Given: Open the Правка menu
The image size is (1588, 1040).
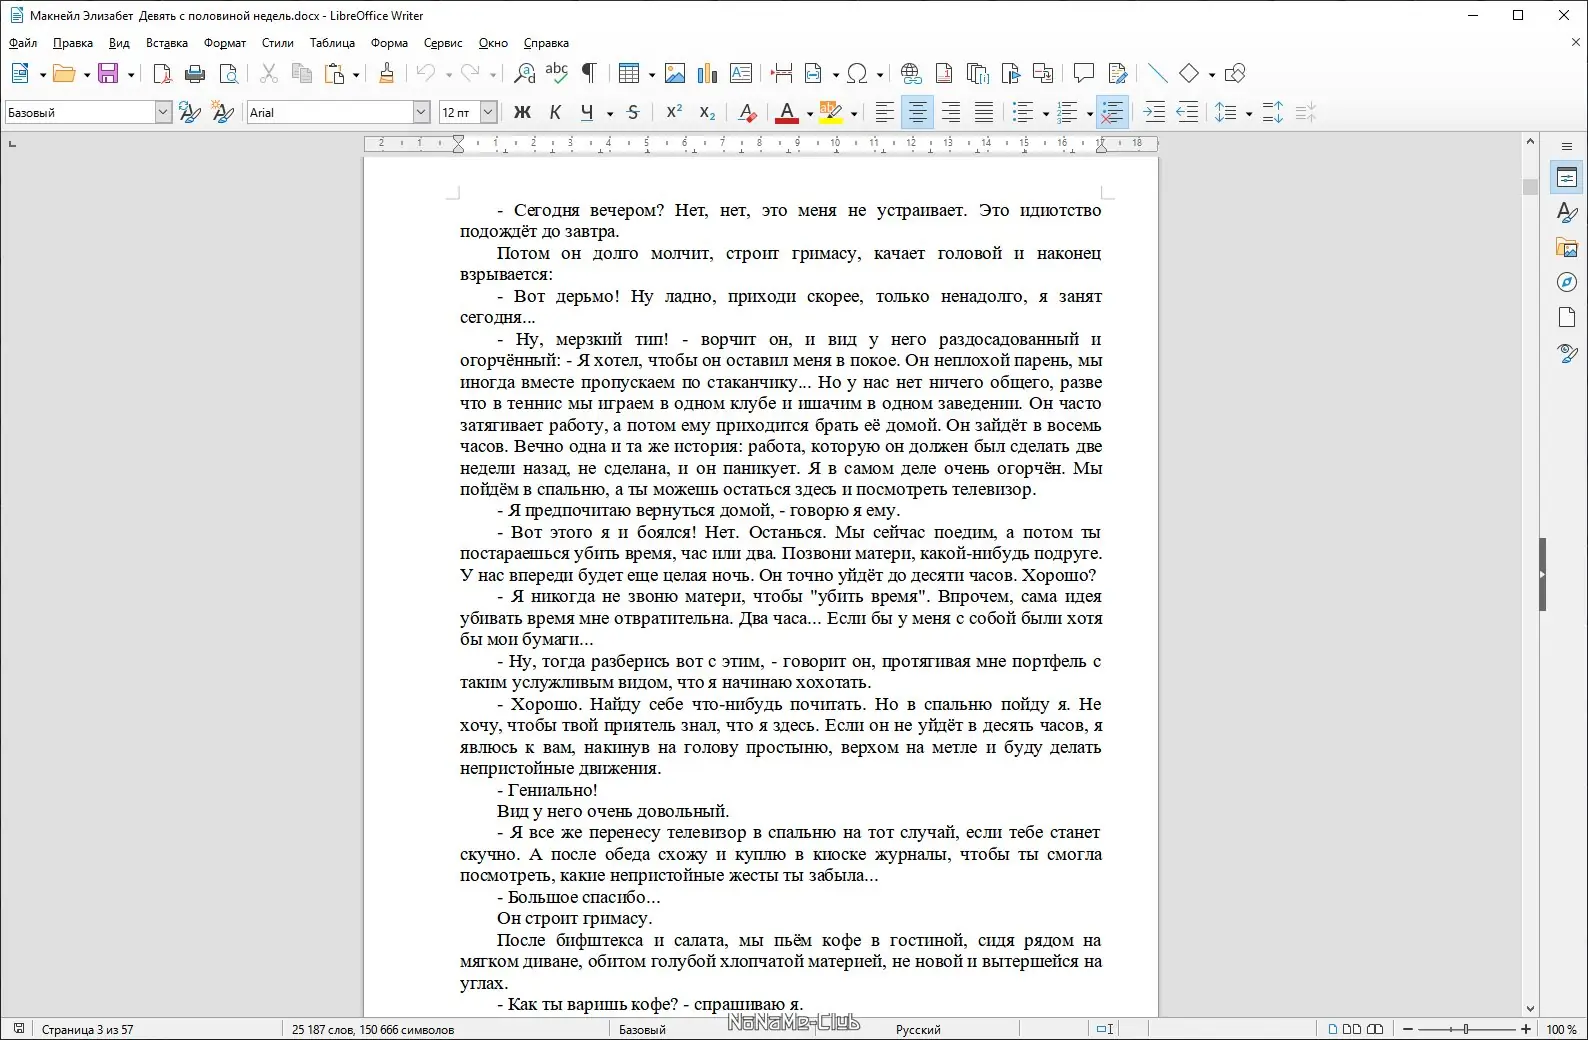Looking at the screenshot, I should 73,43.
